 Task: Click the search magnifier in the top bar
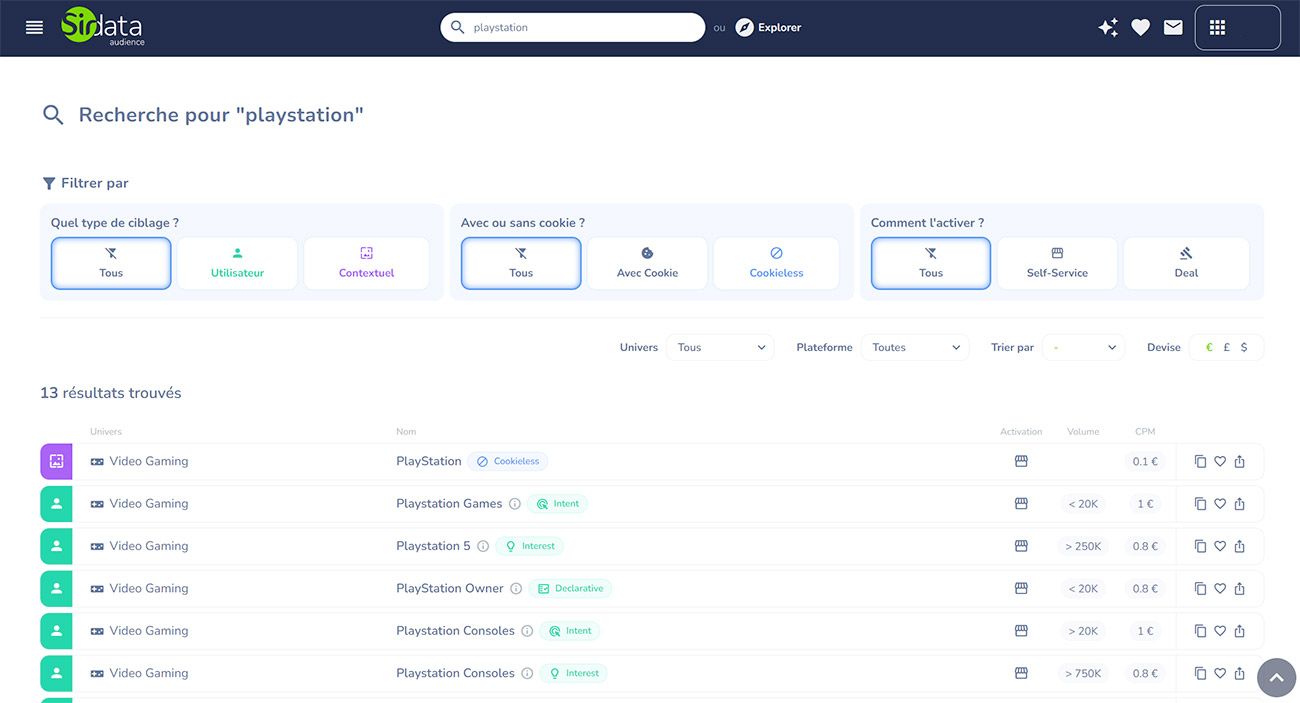pos(458,28)
